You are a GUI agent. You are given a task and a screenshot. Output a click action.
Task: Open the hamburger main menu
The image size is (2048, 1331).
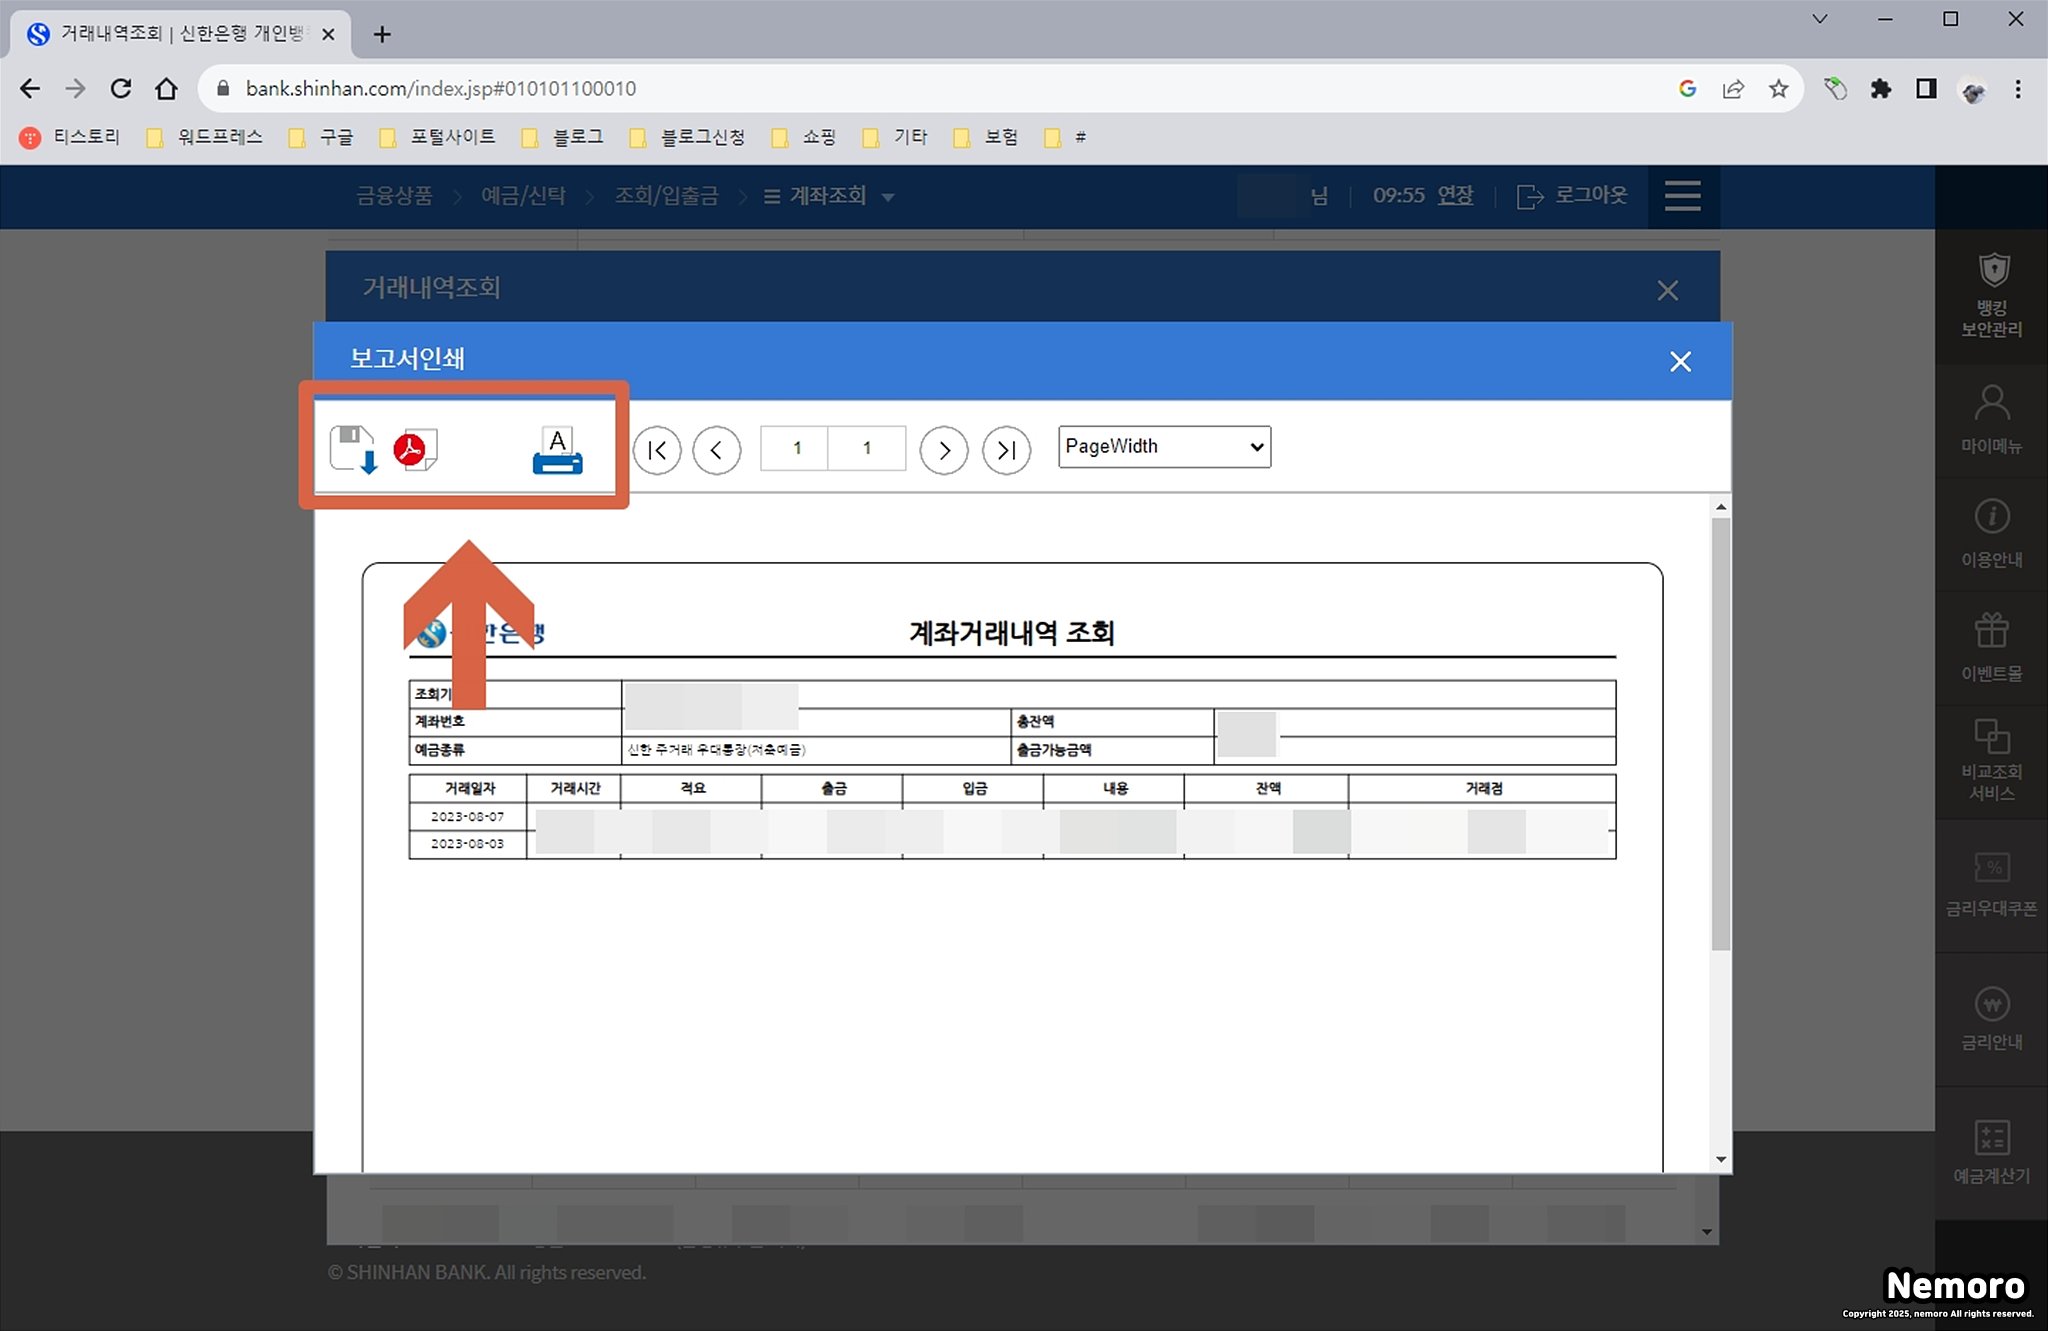1682,196
